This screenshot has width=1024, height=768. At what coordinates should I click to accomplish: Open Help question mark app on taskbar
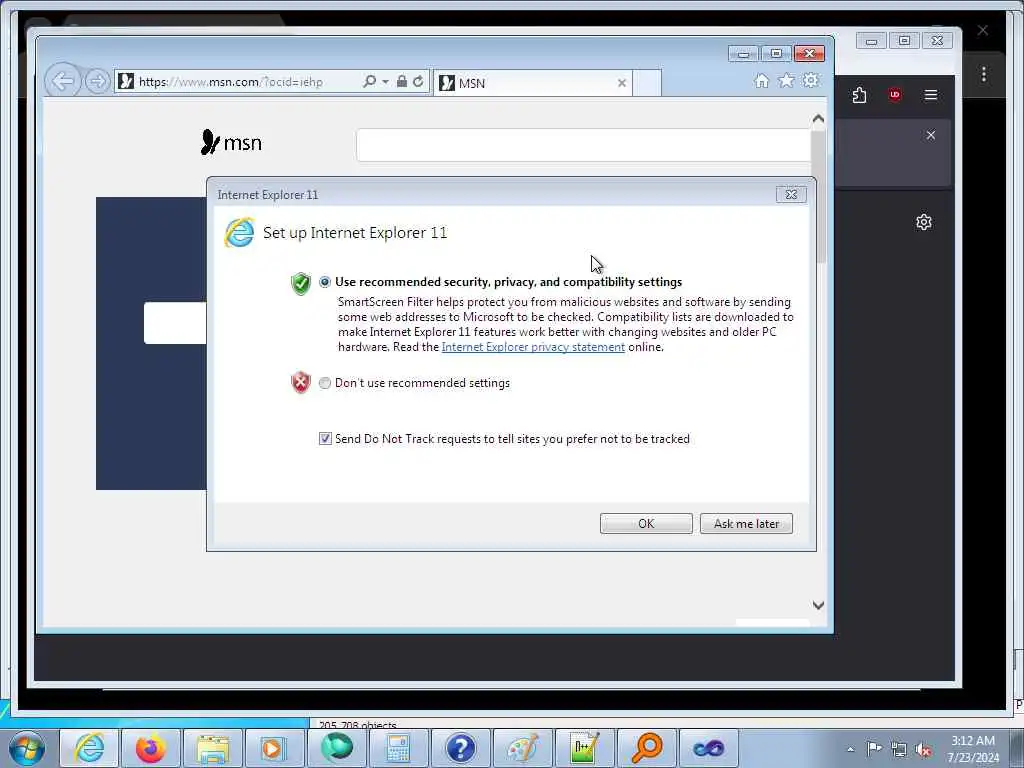click(x=460, y=748)
